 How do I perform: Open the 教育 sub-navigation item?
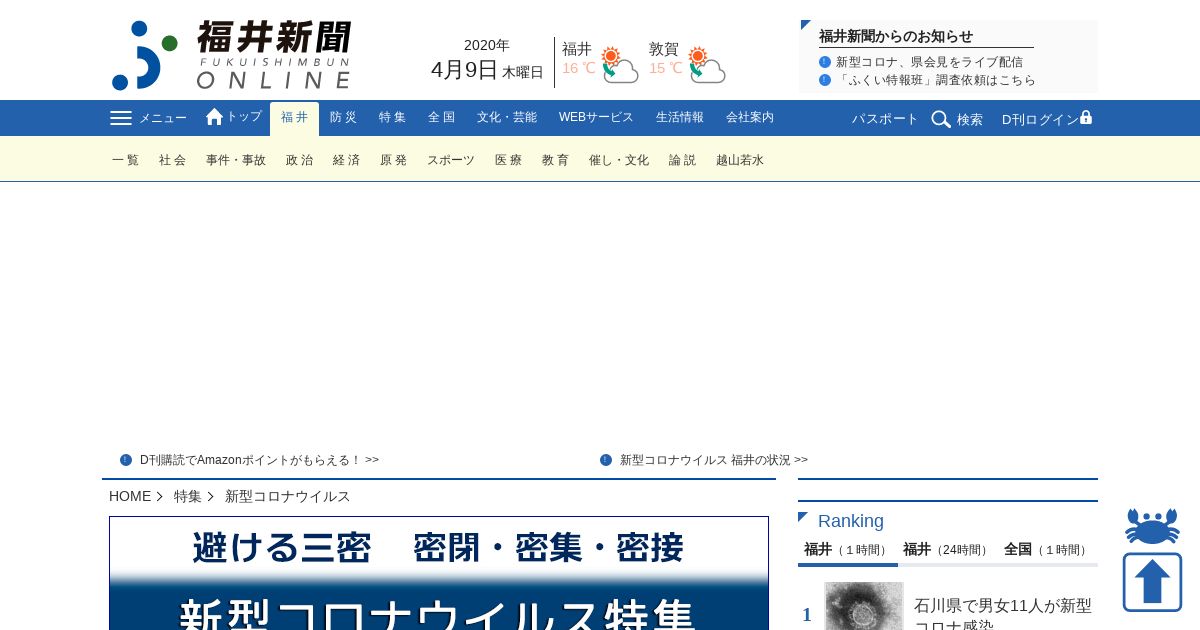556,160
